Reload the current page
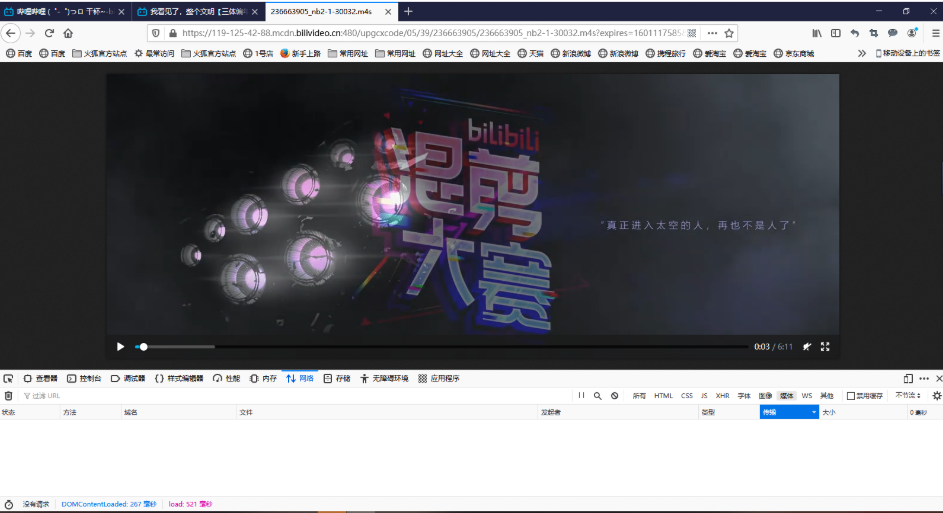The image size is (943, 513). (x=49, y=33)
